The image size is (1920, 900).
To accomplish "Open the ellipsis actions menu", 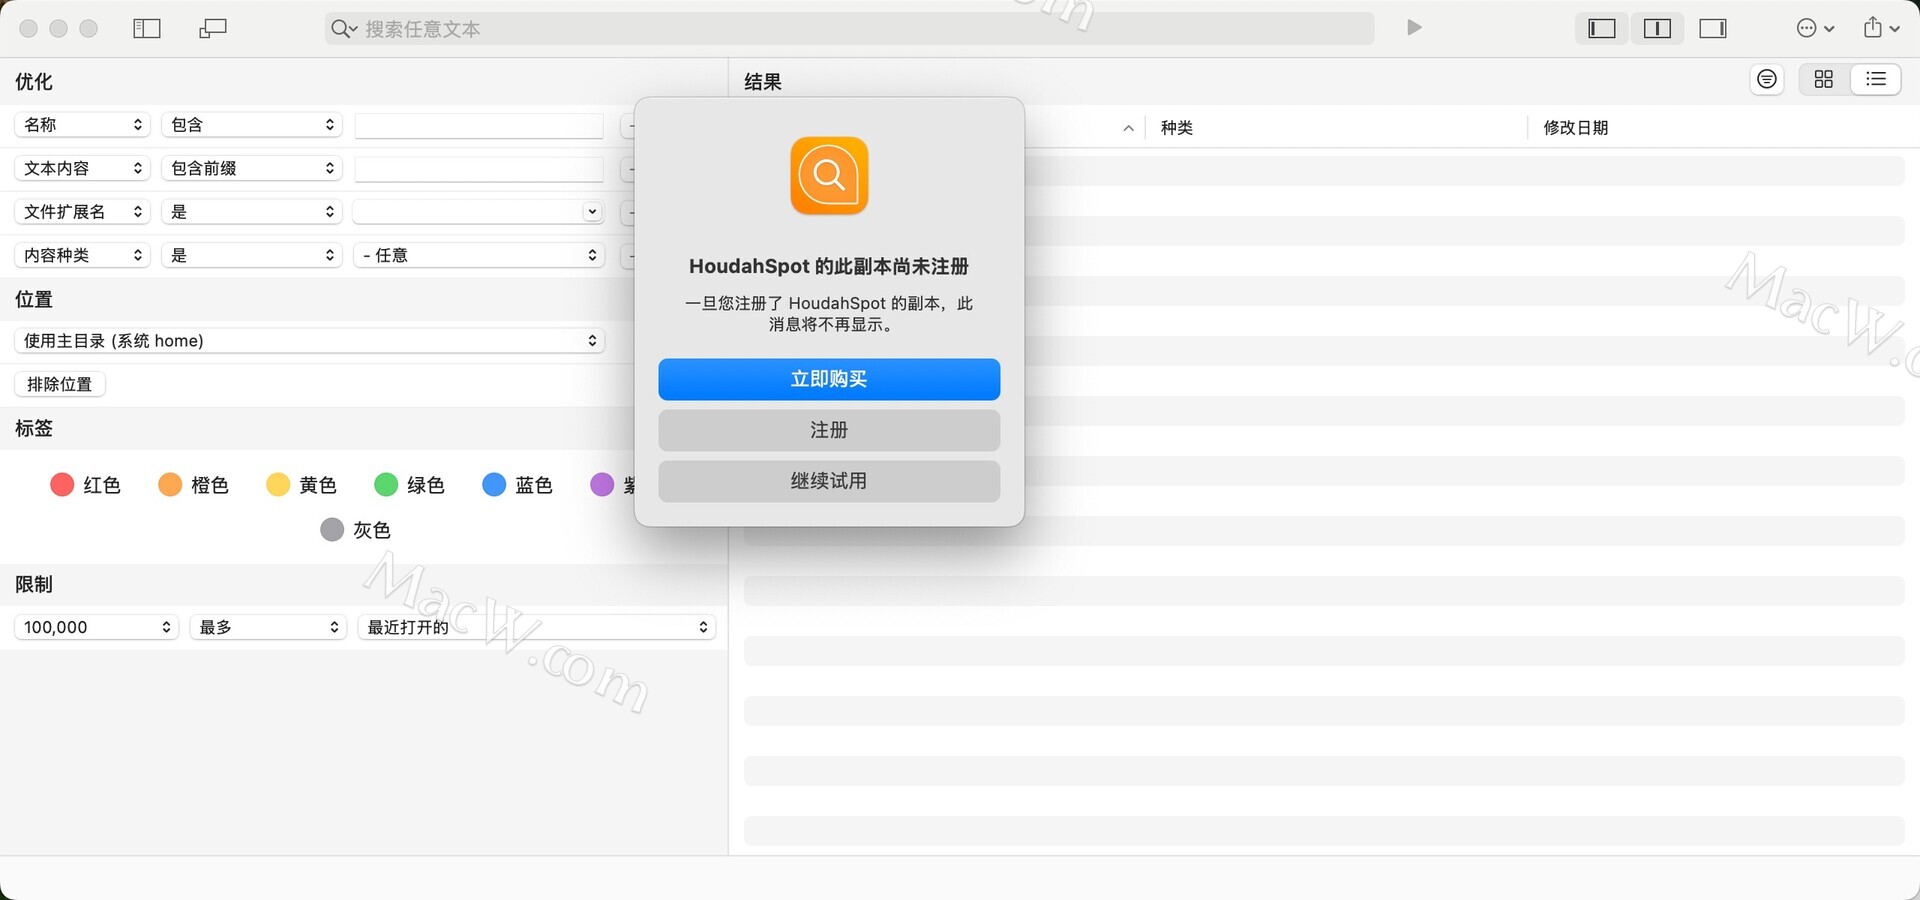I will 1815,28.
